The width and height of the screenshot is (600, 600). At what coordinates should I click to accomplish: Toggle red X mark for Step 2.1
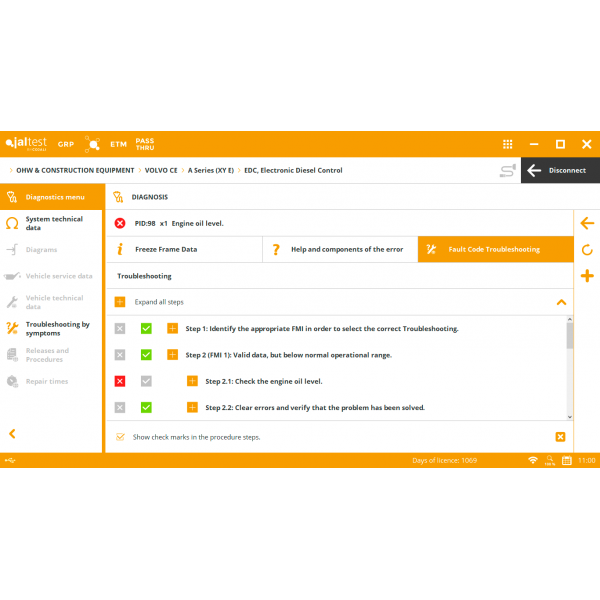[120, 381]
